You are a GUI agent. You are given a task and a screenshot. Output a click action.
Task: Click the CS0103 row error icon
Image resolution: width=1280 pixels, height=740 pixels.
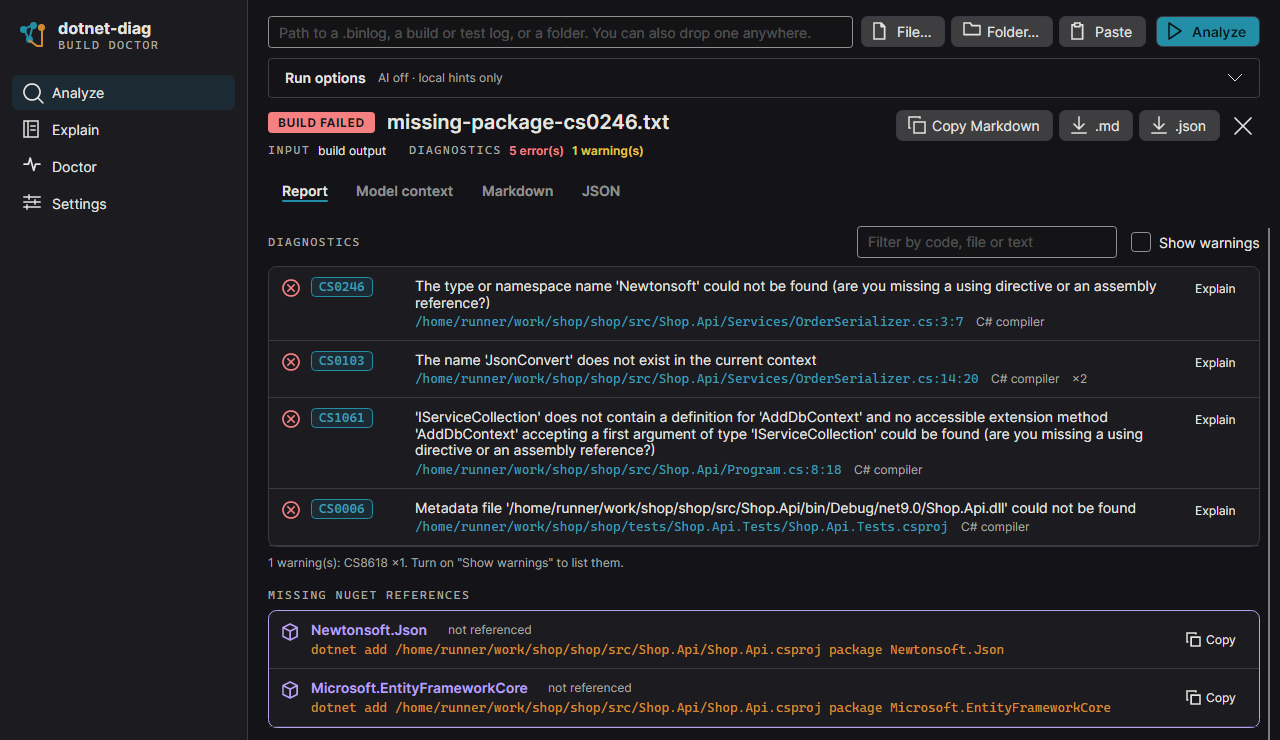click(x=291, y=362)
